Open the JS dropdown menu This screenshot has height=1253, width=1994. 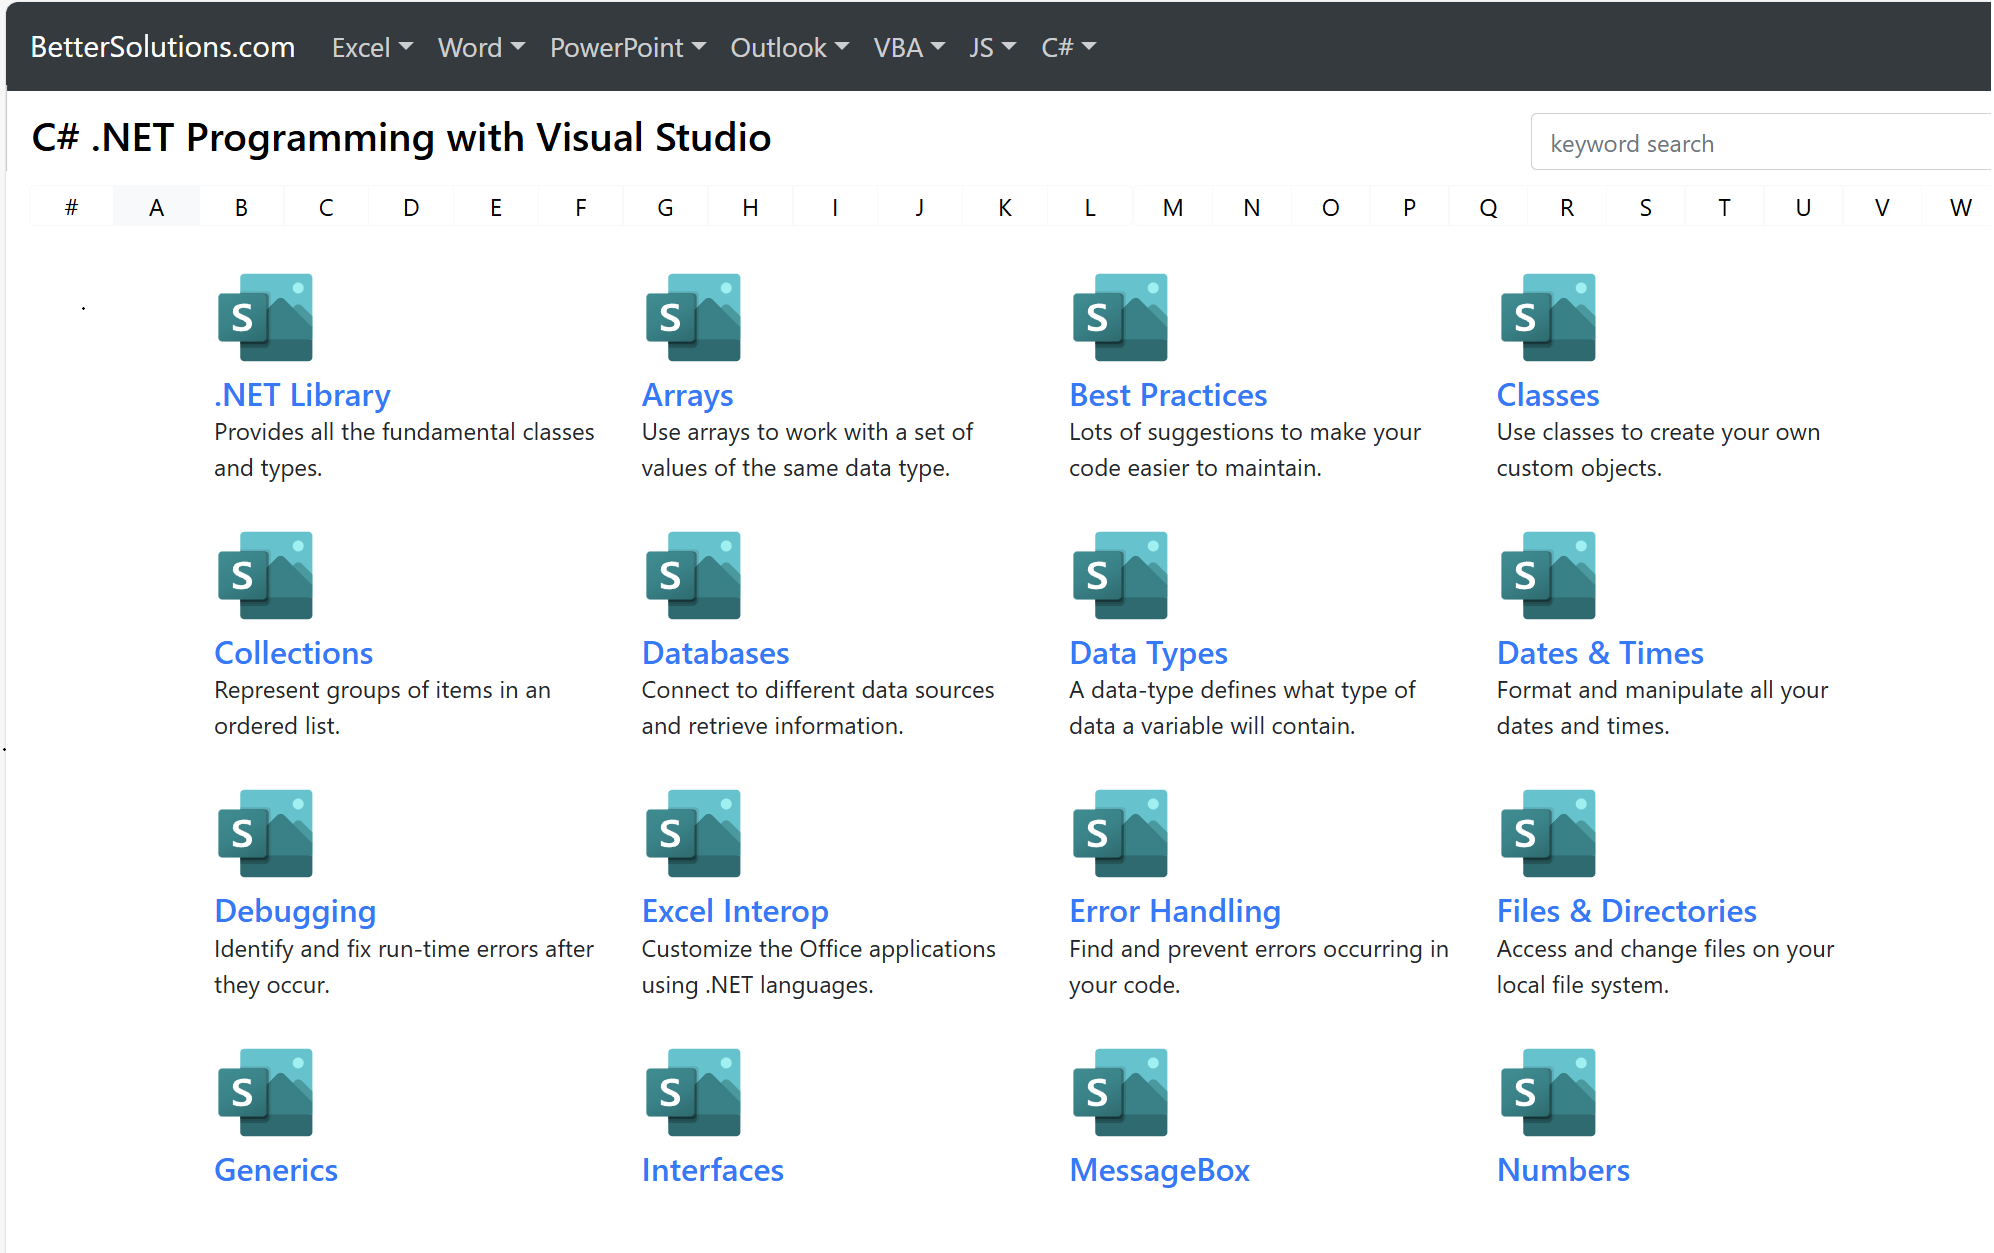click(993, 47)
